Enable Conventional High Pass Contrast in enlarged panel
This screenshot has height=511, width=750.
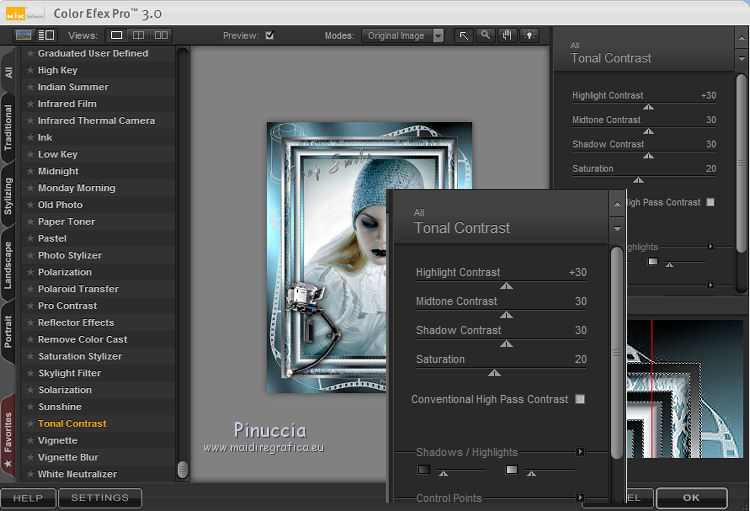tap(580, 399)
